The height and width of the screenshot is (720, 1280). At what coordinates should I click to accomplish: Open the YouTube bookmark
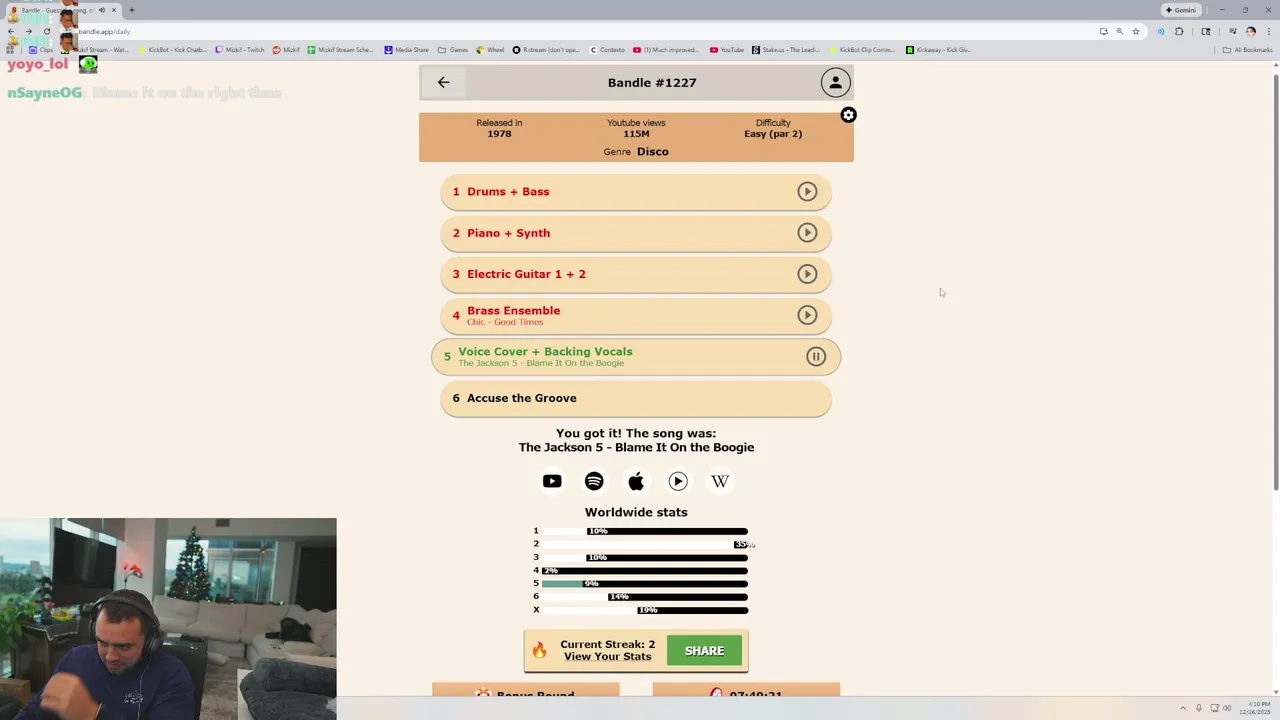point(727,49)
